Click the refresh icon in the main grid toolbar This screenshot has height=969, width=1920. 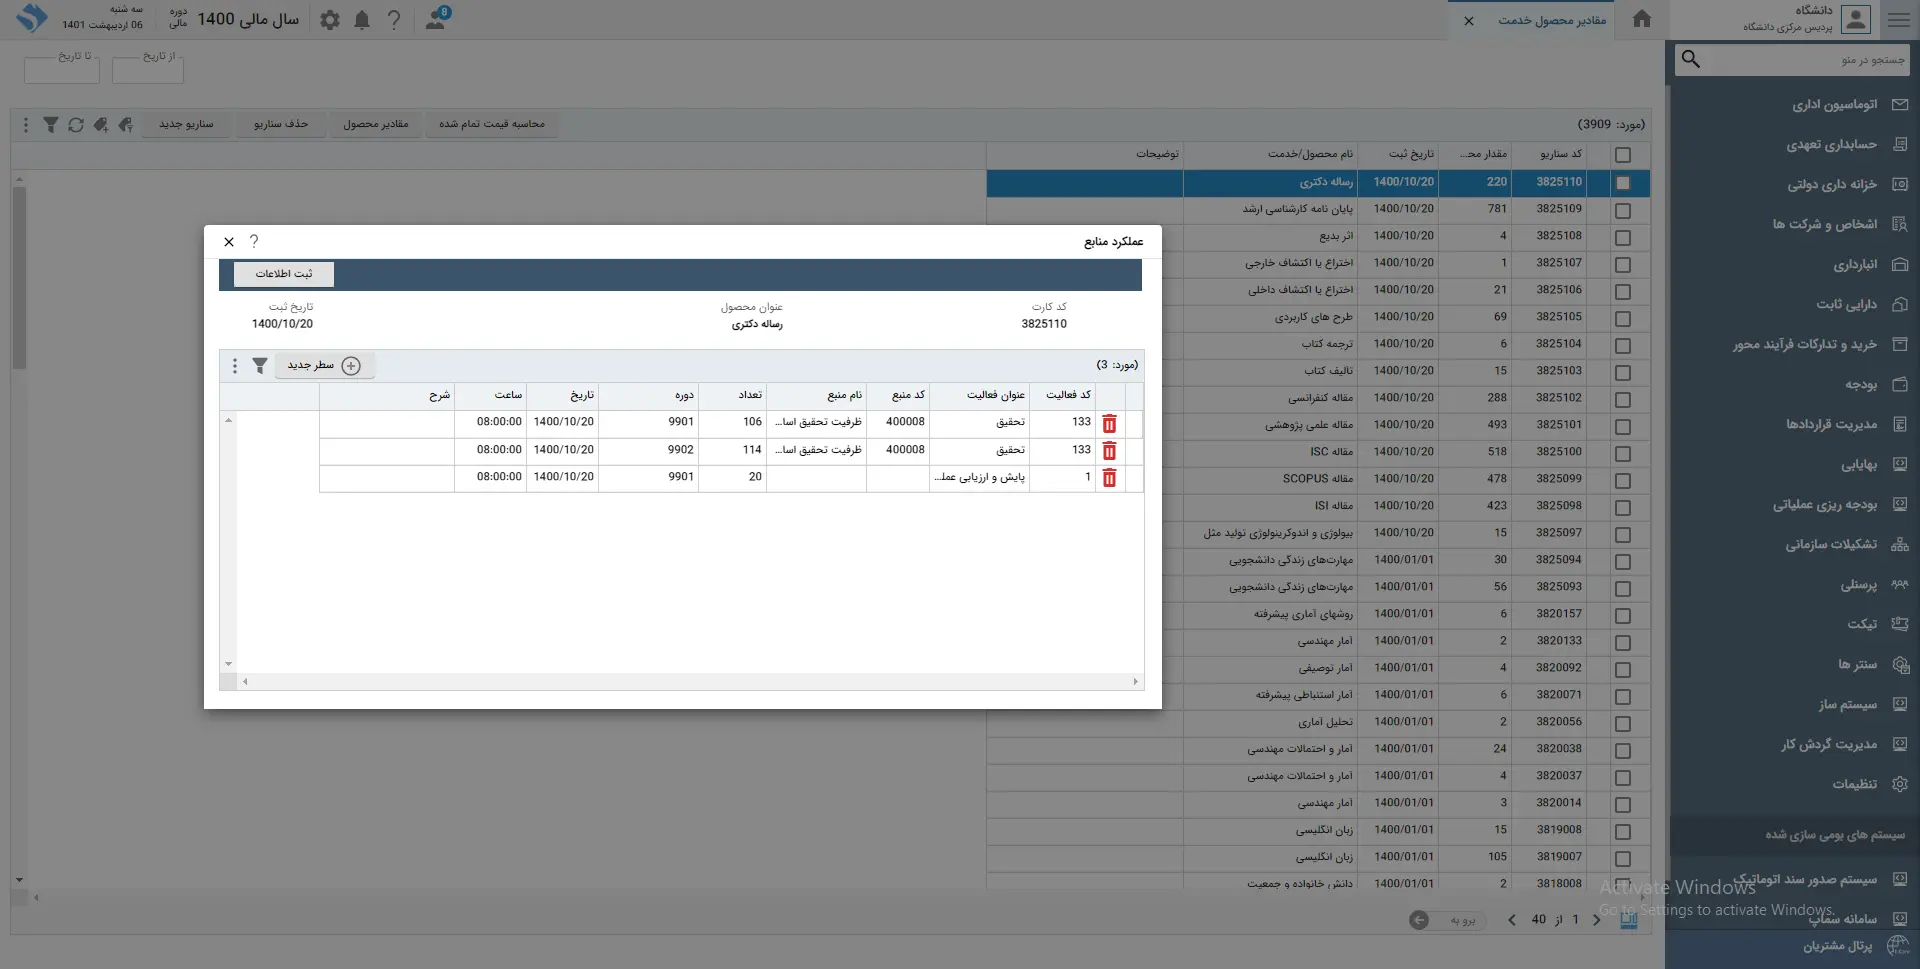click(x=76, y=125)
